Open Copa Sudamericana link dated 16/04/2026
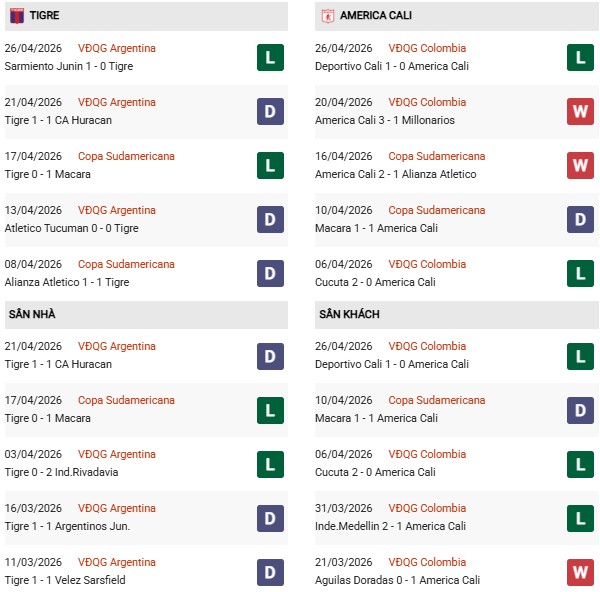 click(x=437, y=156)
